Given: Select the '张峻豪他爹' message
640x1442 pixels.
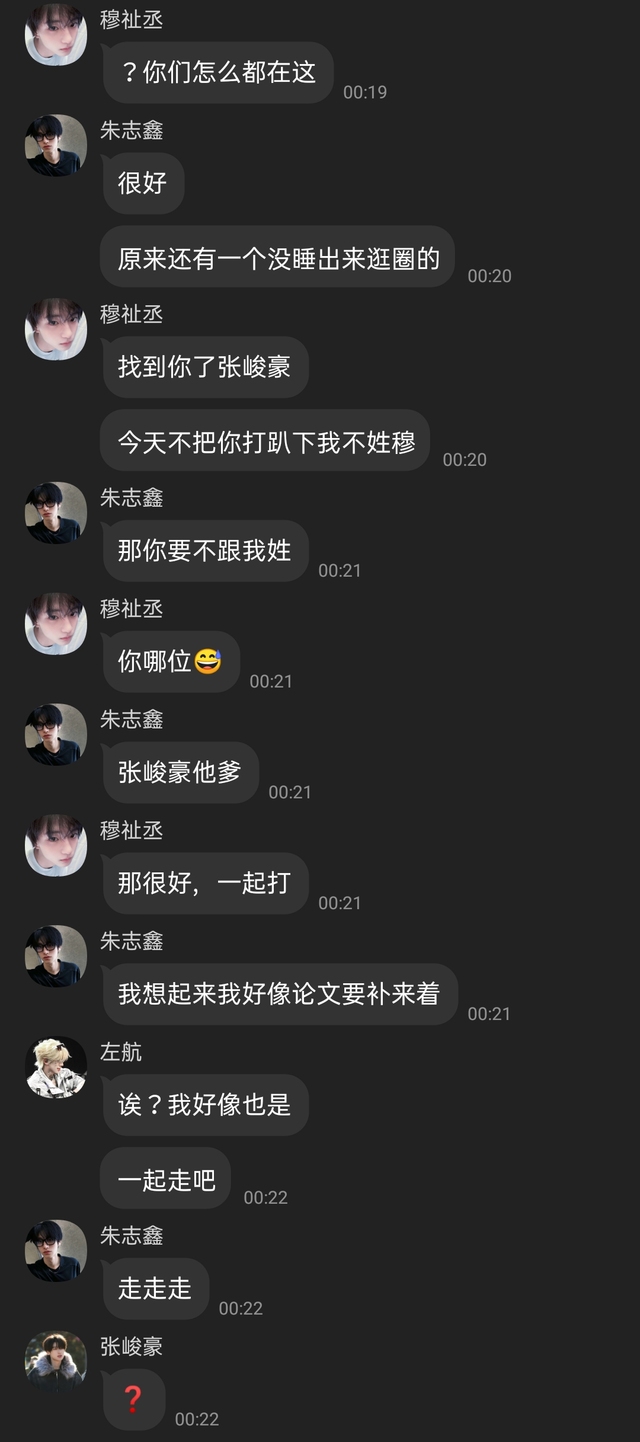Looking at the screenshot, I should tap(180, 773).
